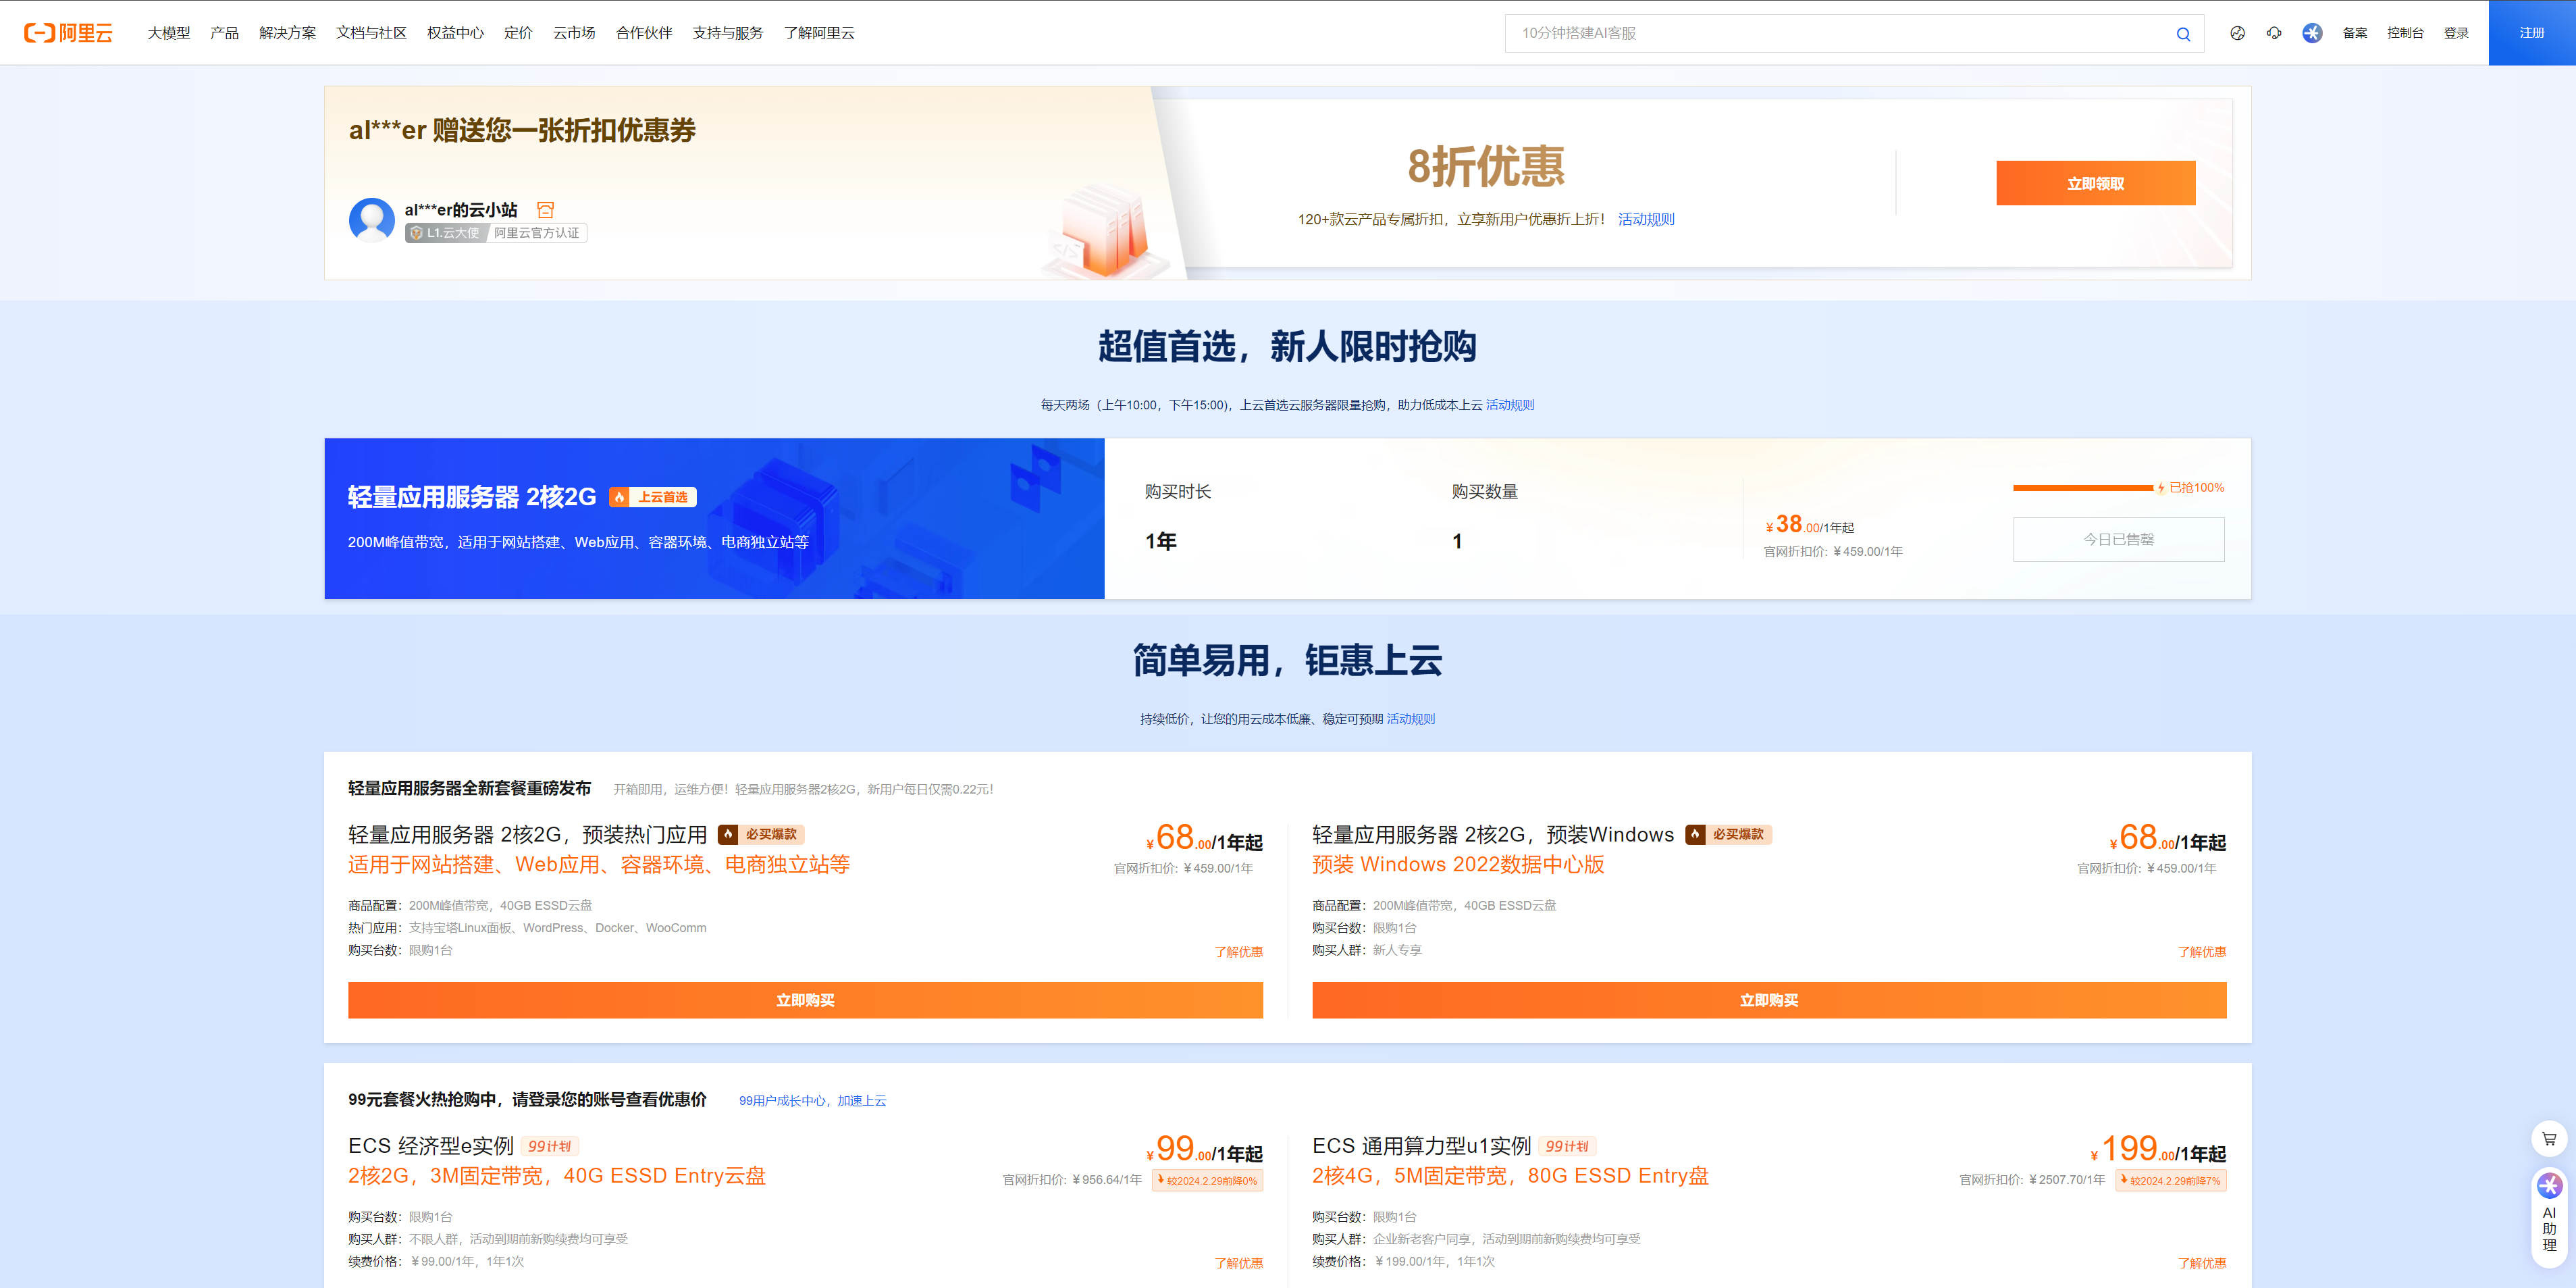
Task: Click 立即购买 for 预装Windows server
Action: coord(1769,1000)
